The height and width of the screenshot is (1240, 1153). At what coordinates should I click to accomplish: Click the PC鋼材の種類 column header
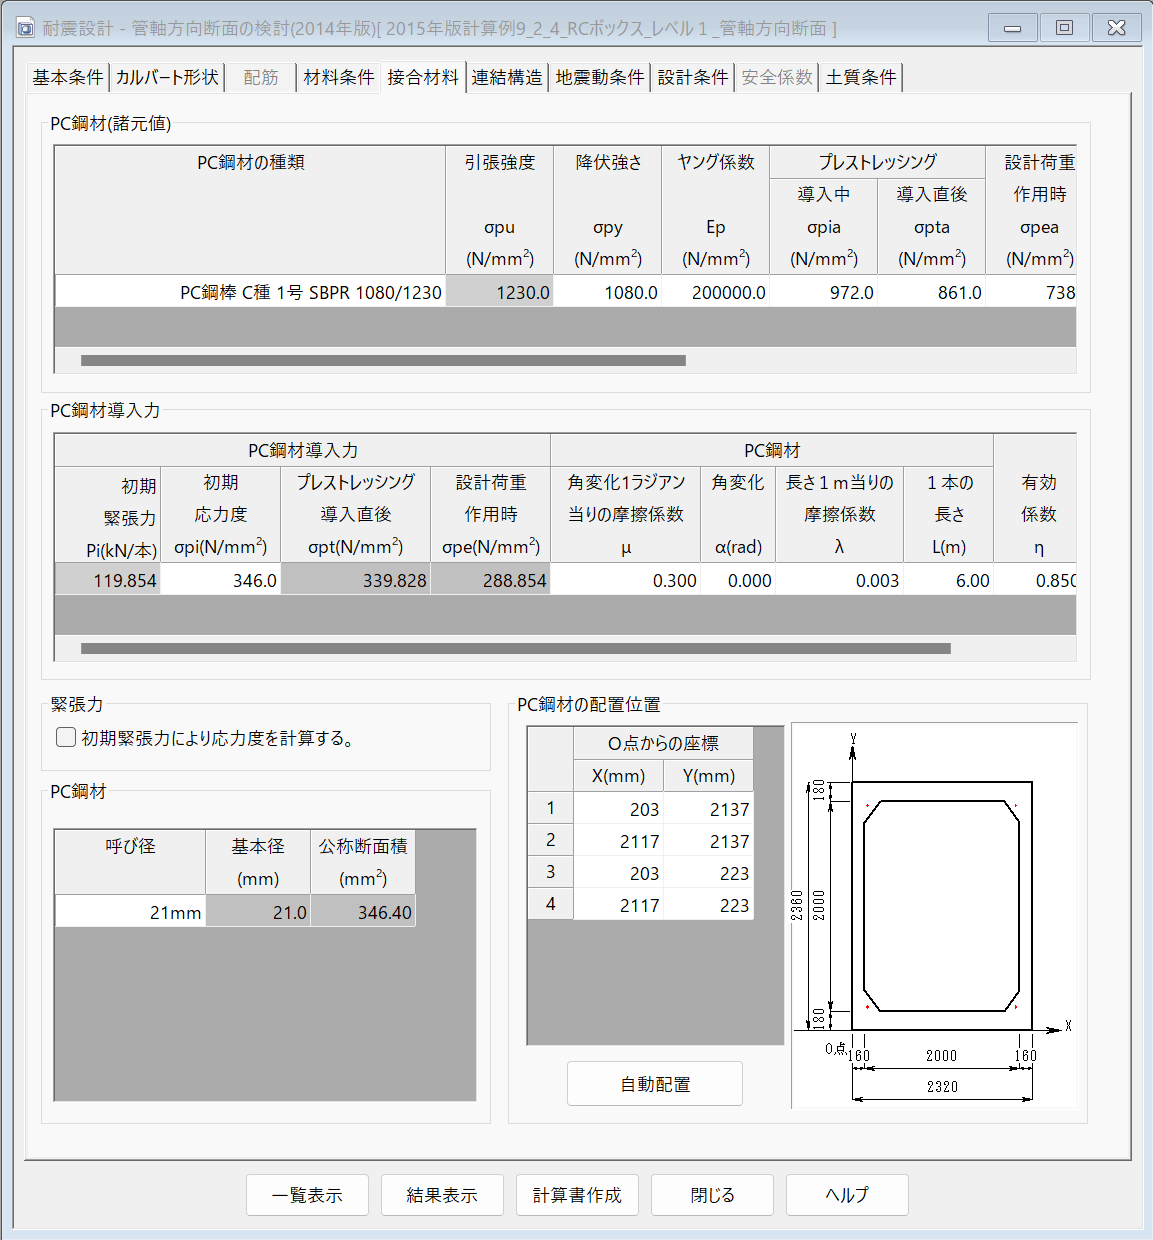click(250, 210)
